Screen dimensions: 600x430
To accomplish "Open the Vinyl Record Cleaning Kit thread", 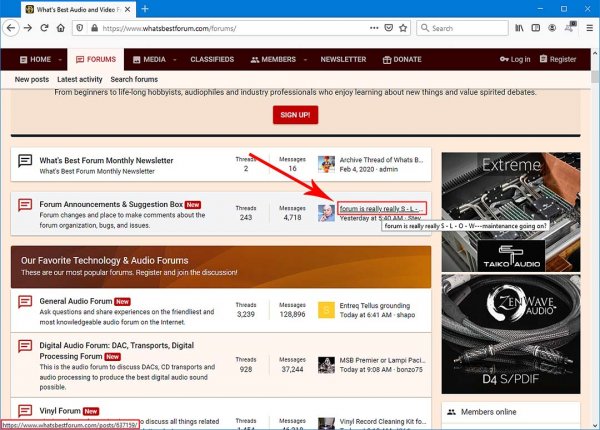I will coord(383,421).
